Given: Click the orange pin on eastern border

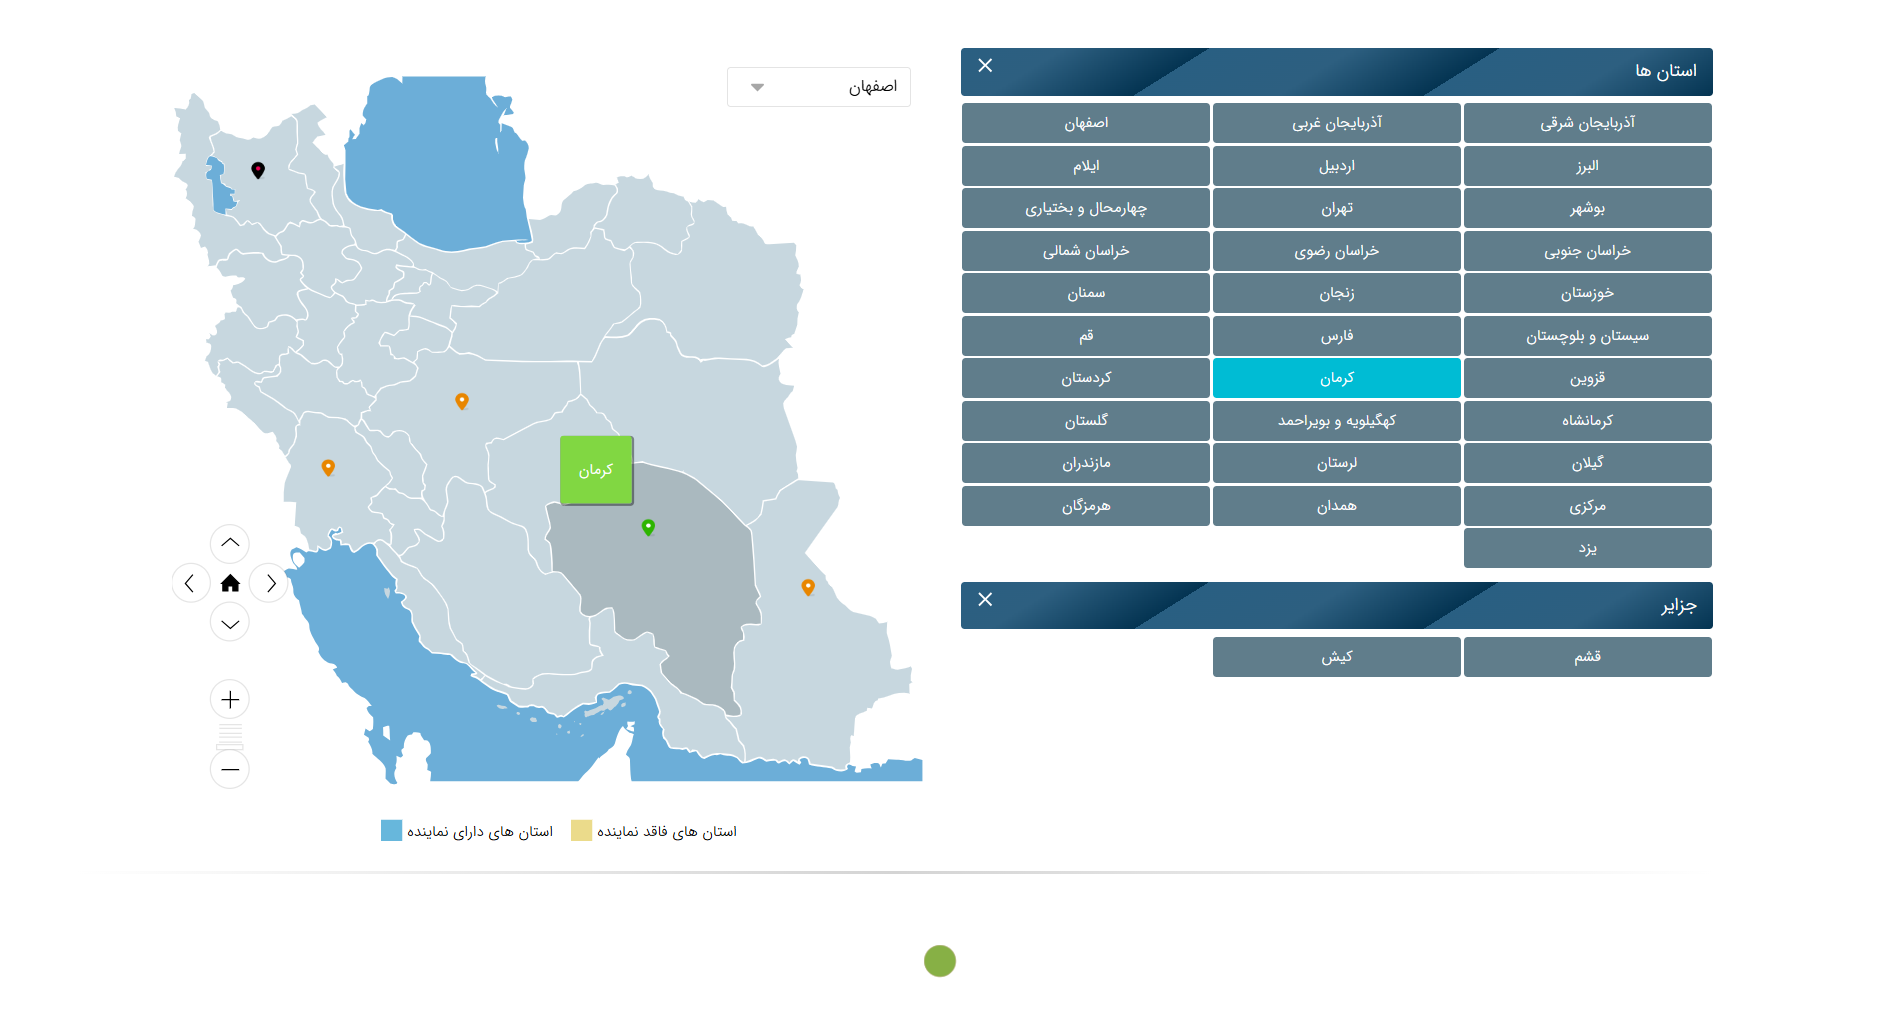Looking at the screenshot, I should [x=808, y=587].
